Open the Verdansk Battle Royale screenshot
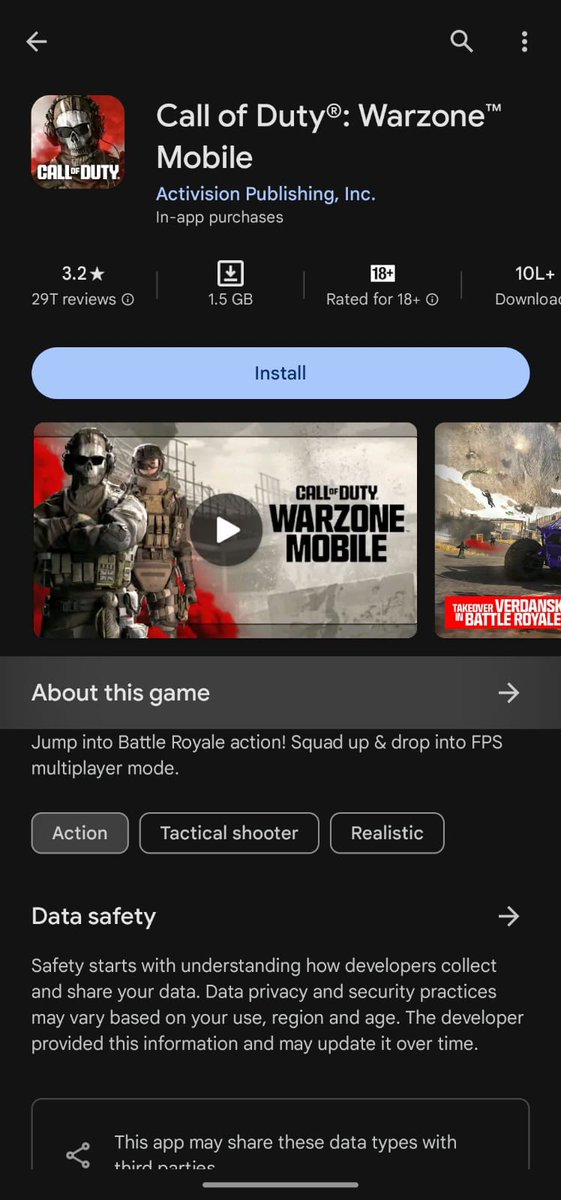This screenshot has height=1200, width=561. point(498,530)
